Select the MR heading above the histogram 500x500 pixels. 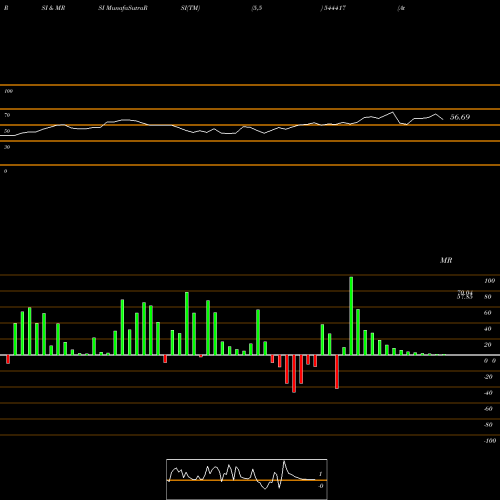point(446,260)
